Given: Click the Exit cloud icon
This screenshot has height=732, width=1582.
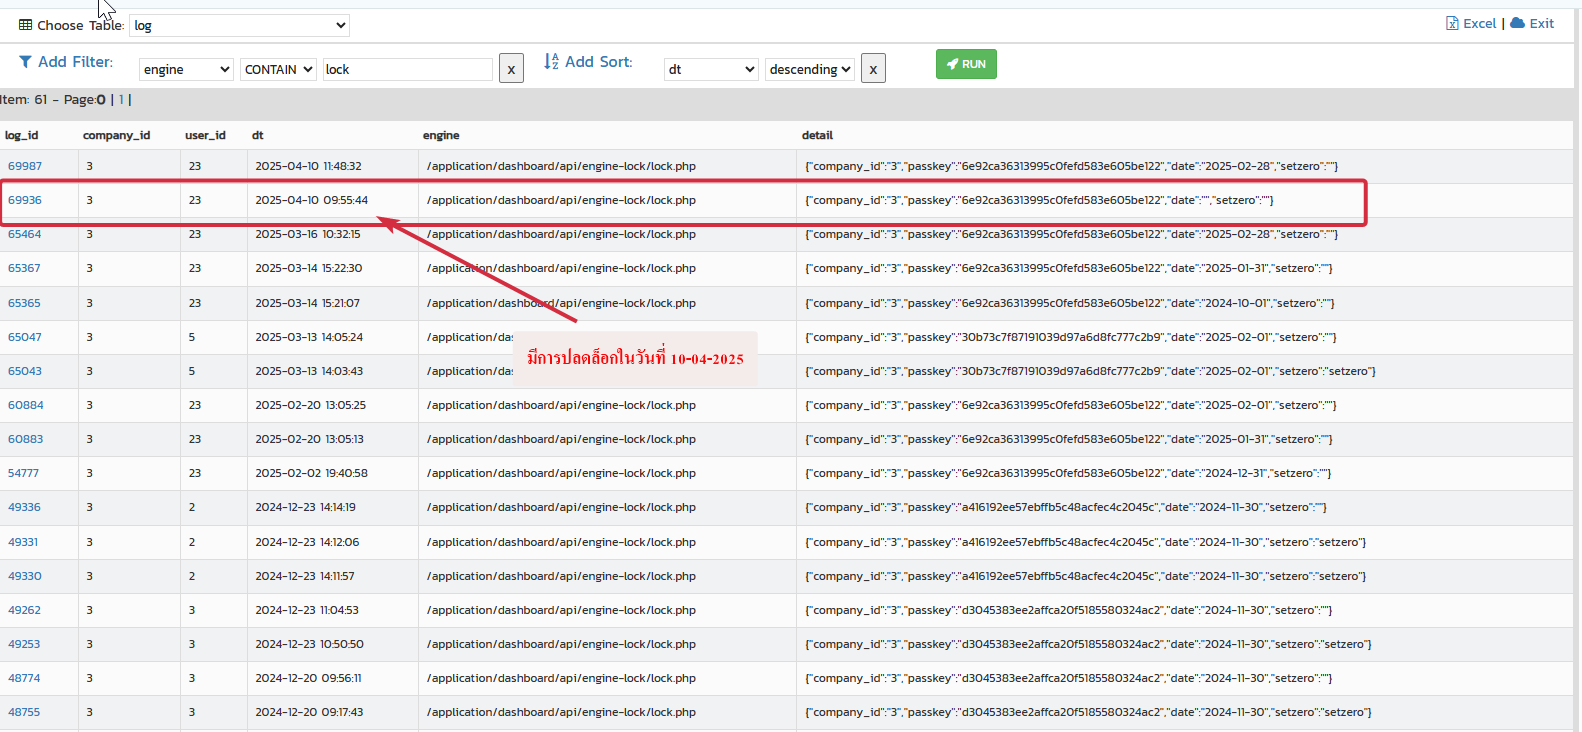Looking at the screenshot, I should tap(1517, 23).
